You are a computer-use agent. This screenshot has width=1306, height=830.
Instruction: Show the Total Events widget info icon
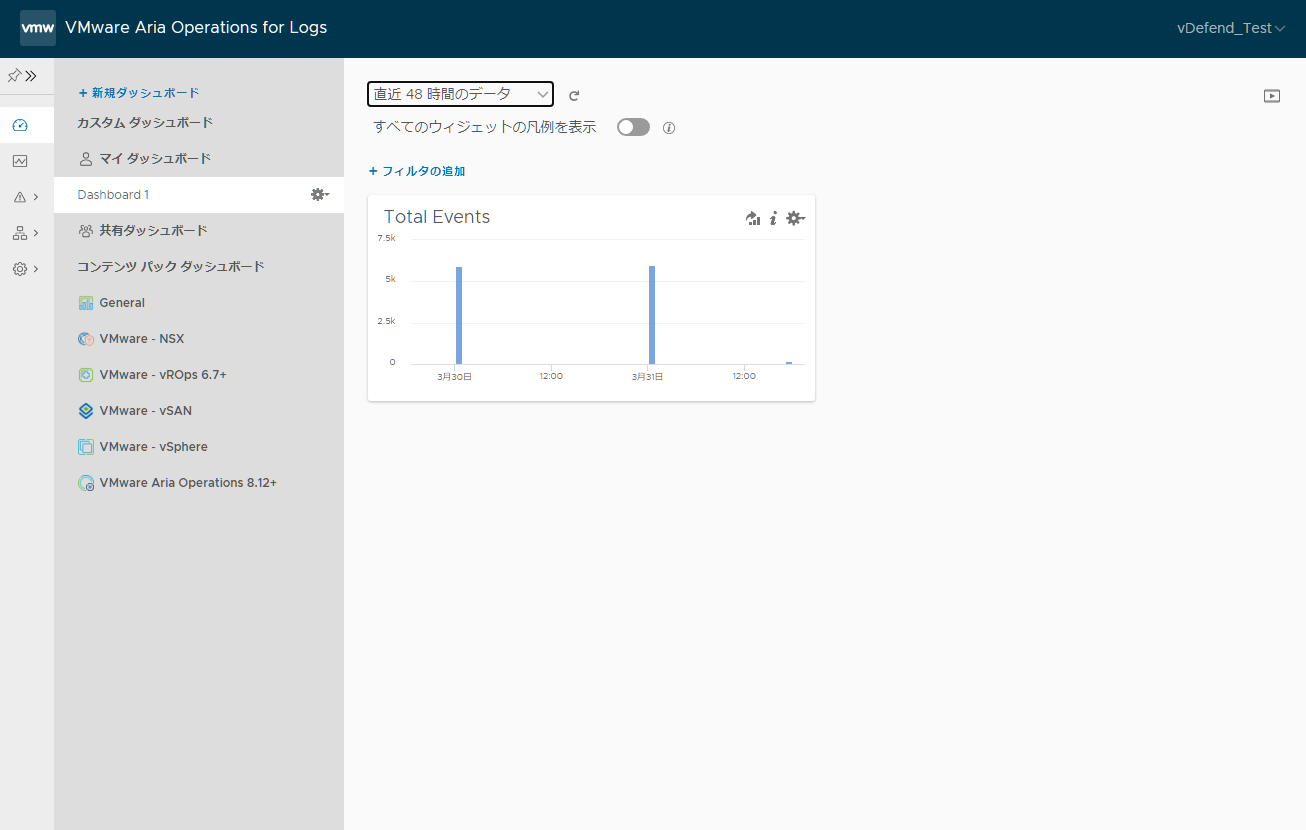click(x=773, y=218)
